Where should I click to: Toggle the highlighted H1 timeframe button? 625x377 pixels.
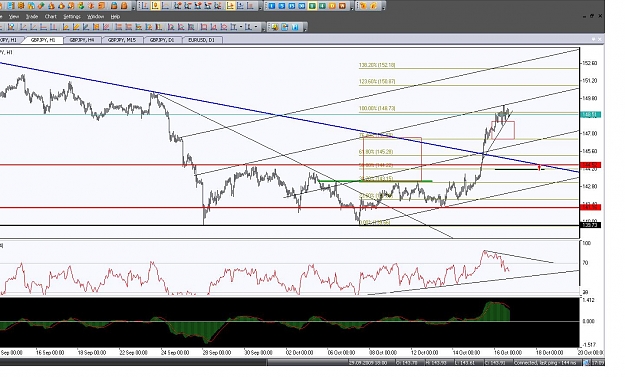(x=312, y=6)
